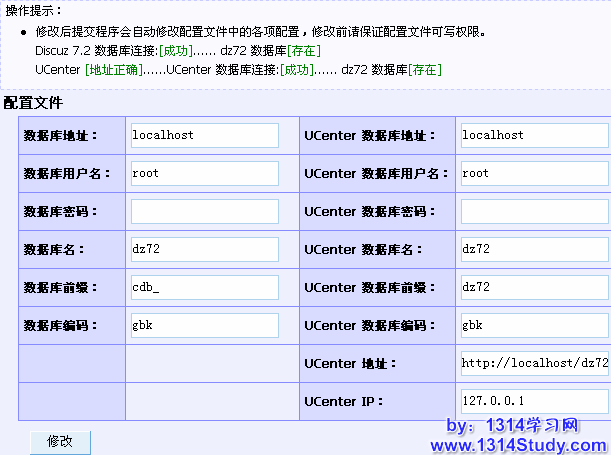Image resolution: width=611 pixels, height=455 pixels.
Task: Focus the 数据库前缀 field containing cdb_
Action: tap(204, 288)
